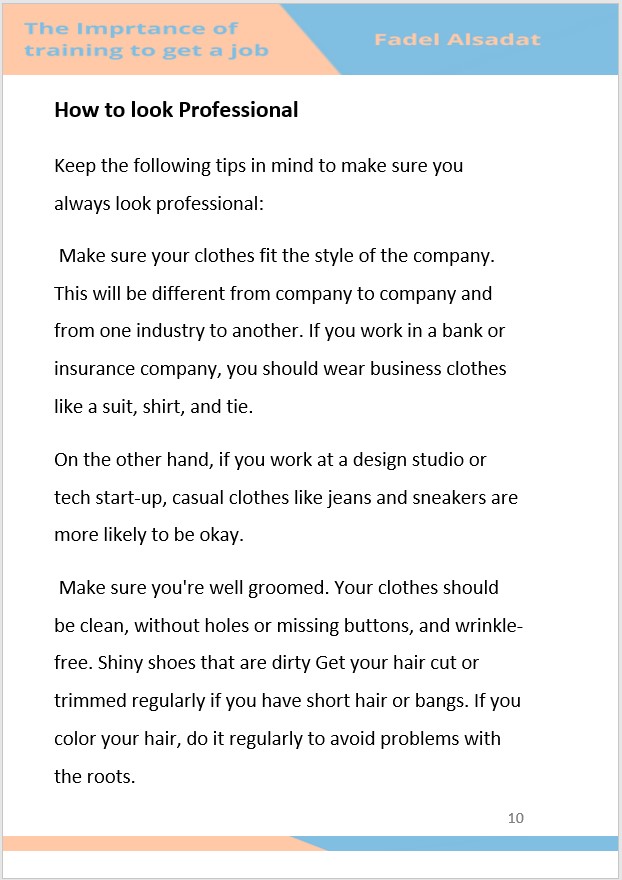This screenshot has width=622, height=880.
Task: Click the sentence "Make sure your clothes fit"
Action: (x=276, y=255)
